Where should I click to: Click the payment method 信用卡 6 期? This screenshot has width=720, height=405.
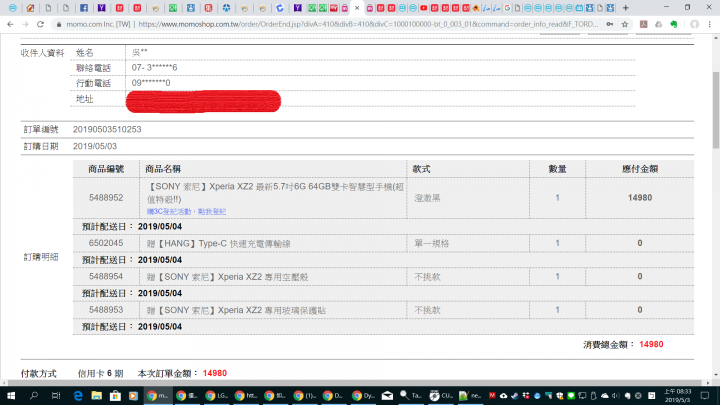pyautogui.click(x=101, y=374)
